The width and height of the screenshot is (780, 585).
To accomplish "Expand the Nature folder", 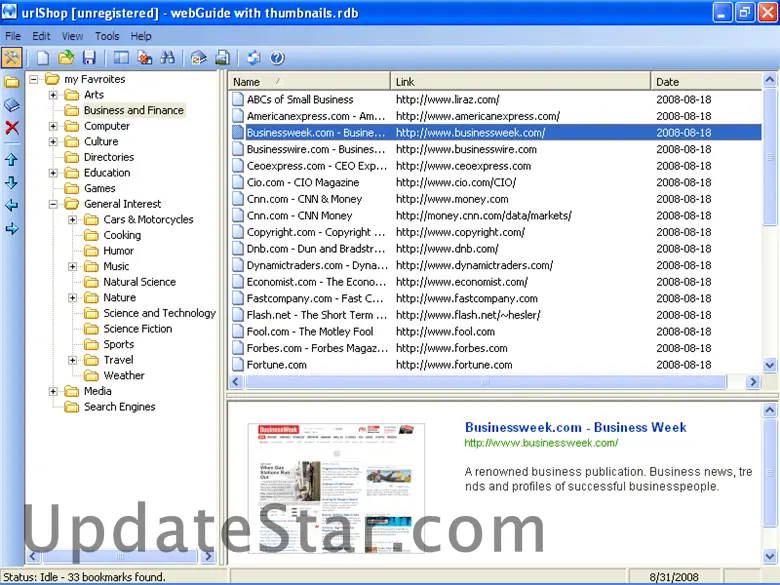I will 73,297.
